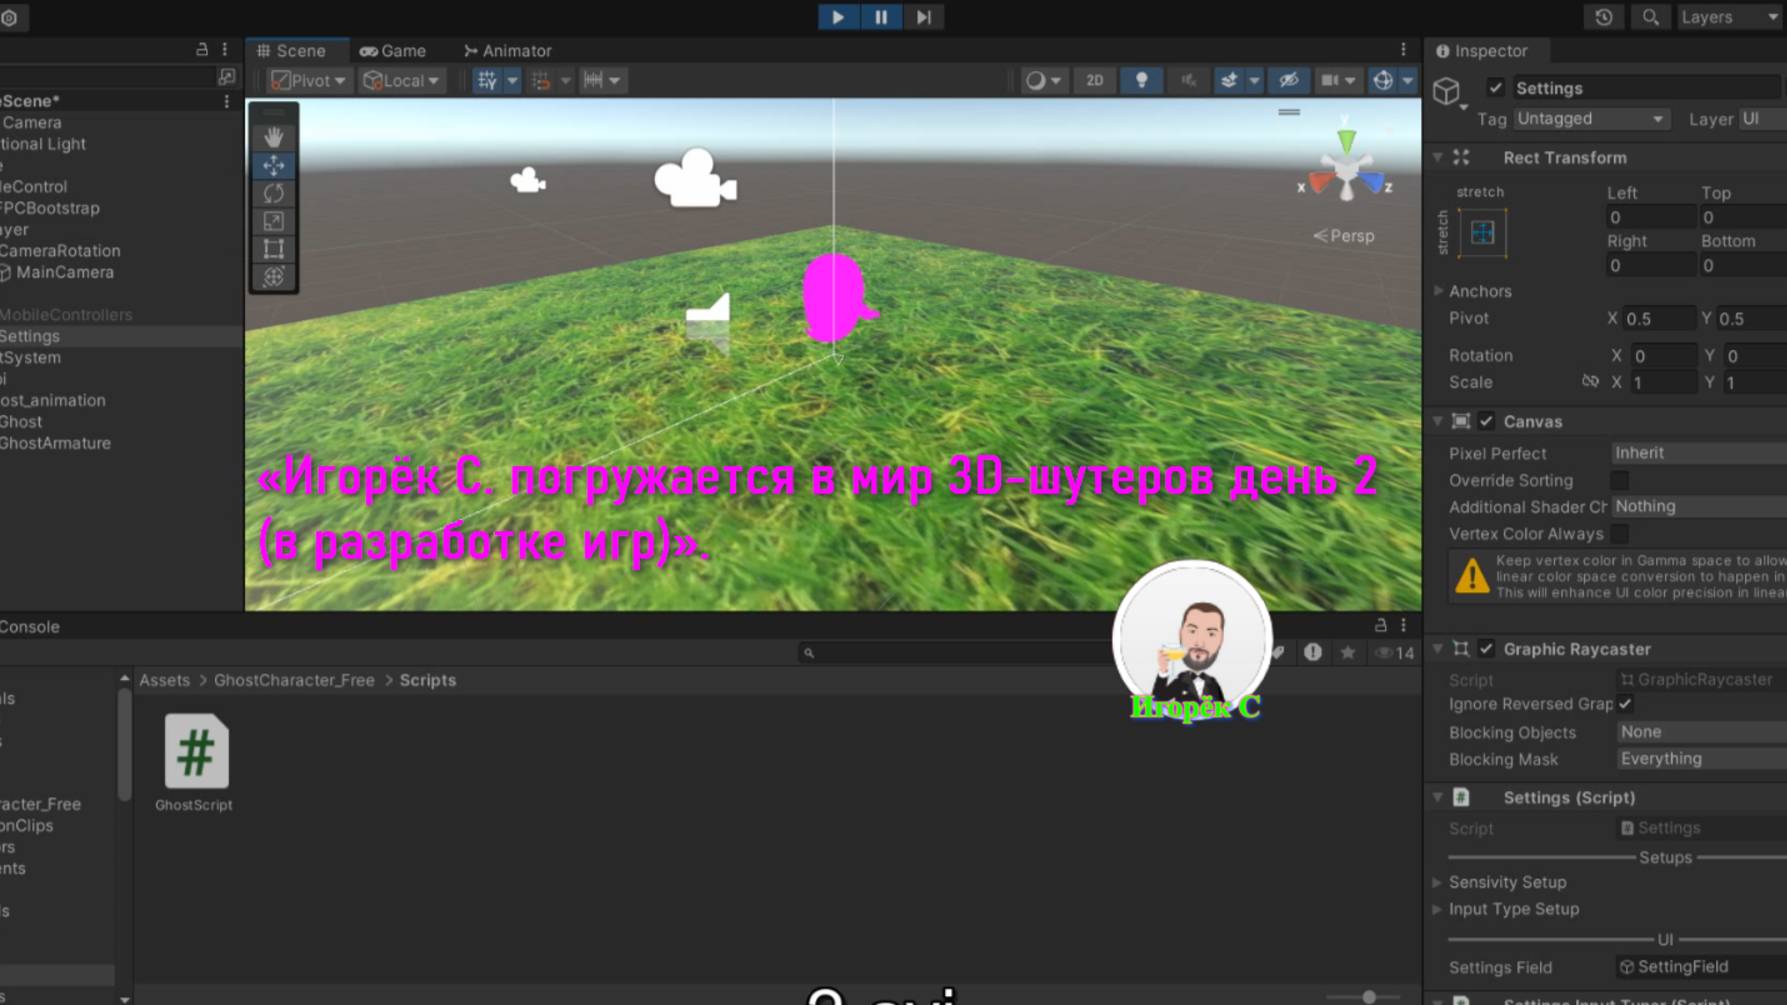
Task: Toggle scene view lighting
Action: [x=1142, y=81]
